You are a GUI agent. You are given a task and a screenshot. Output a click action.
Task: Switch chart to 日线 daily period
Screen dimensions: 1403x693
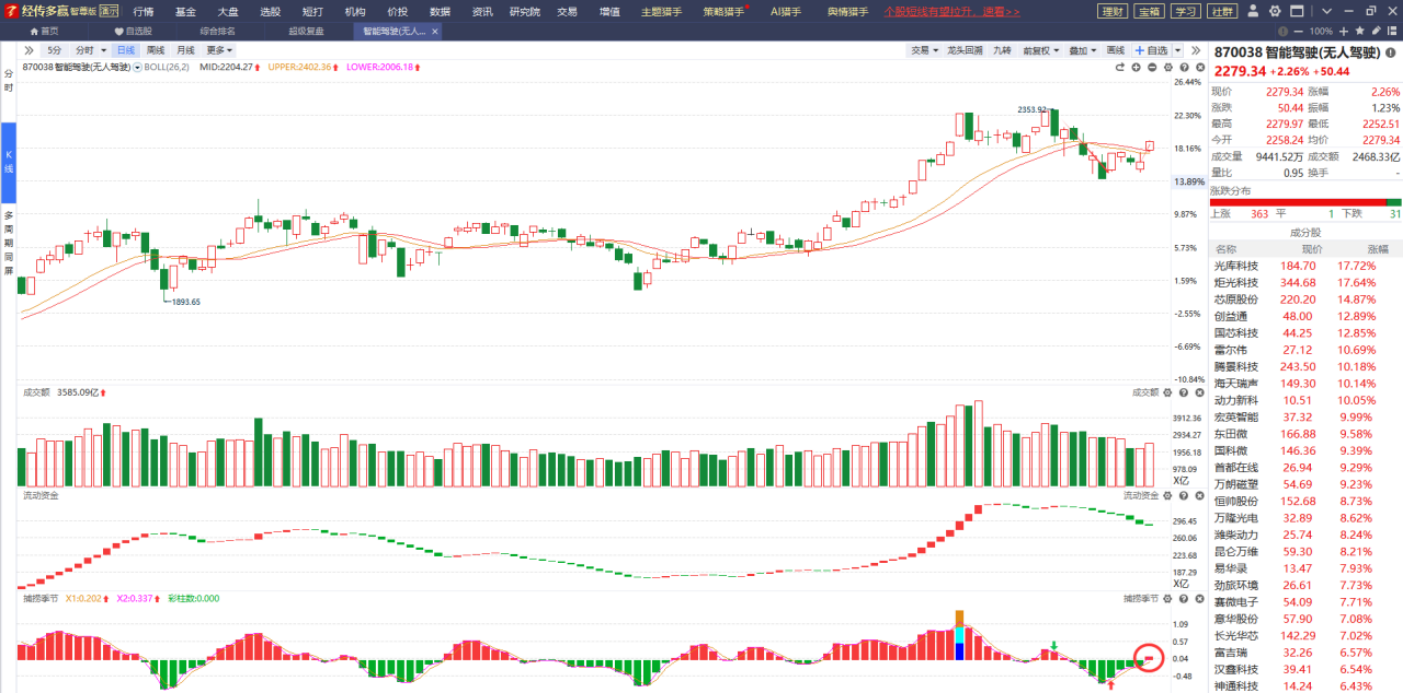(x=125, y=50)
